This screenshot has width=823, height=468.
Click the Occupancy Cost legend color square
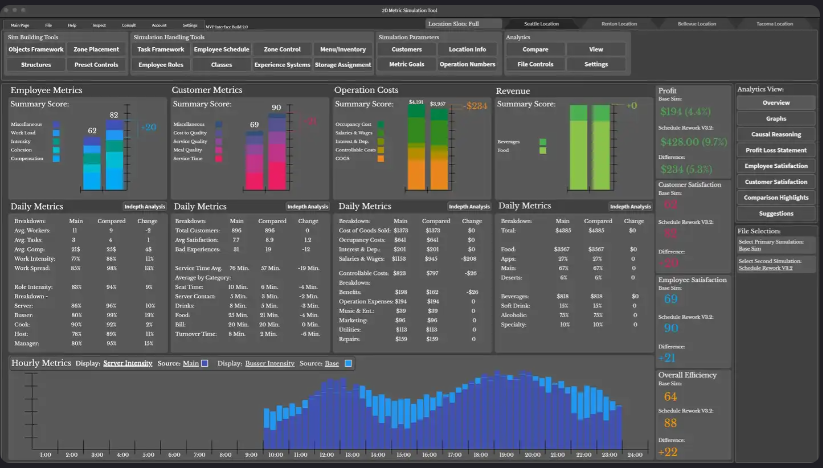pos(381,124)
